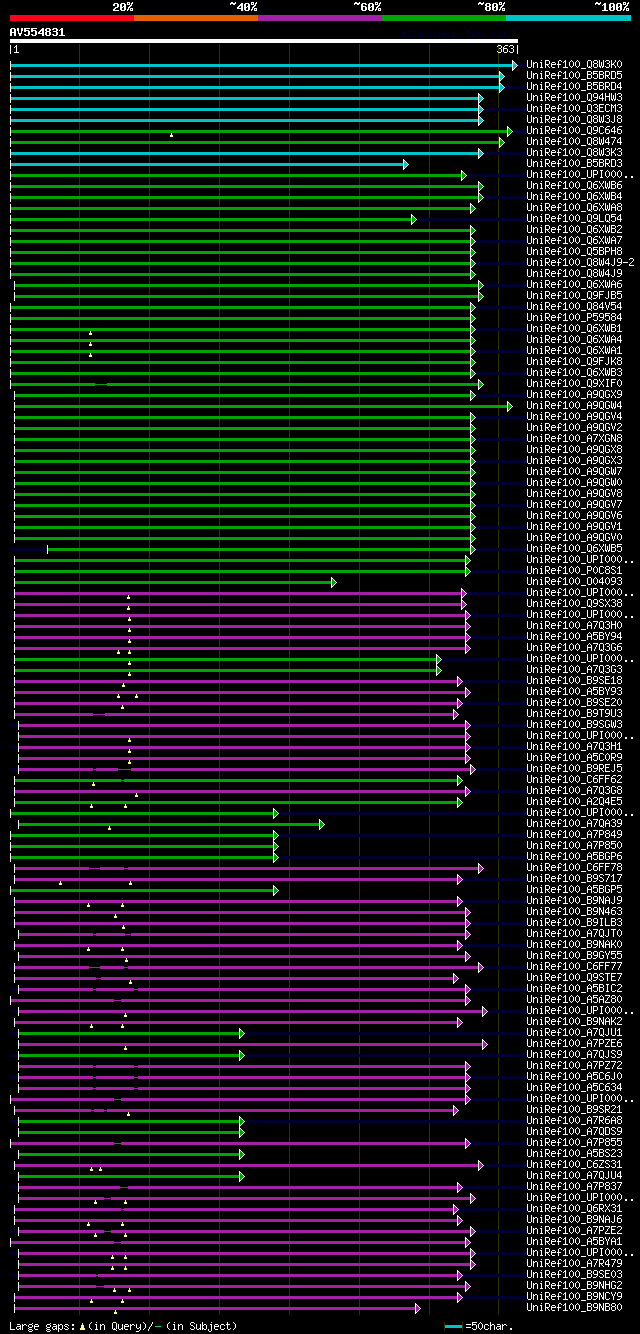Select the UniRef100_A5AZ80 label
The width and height of the screenshot is (640, 1334).
click(575, 999)
